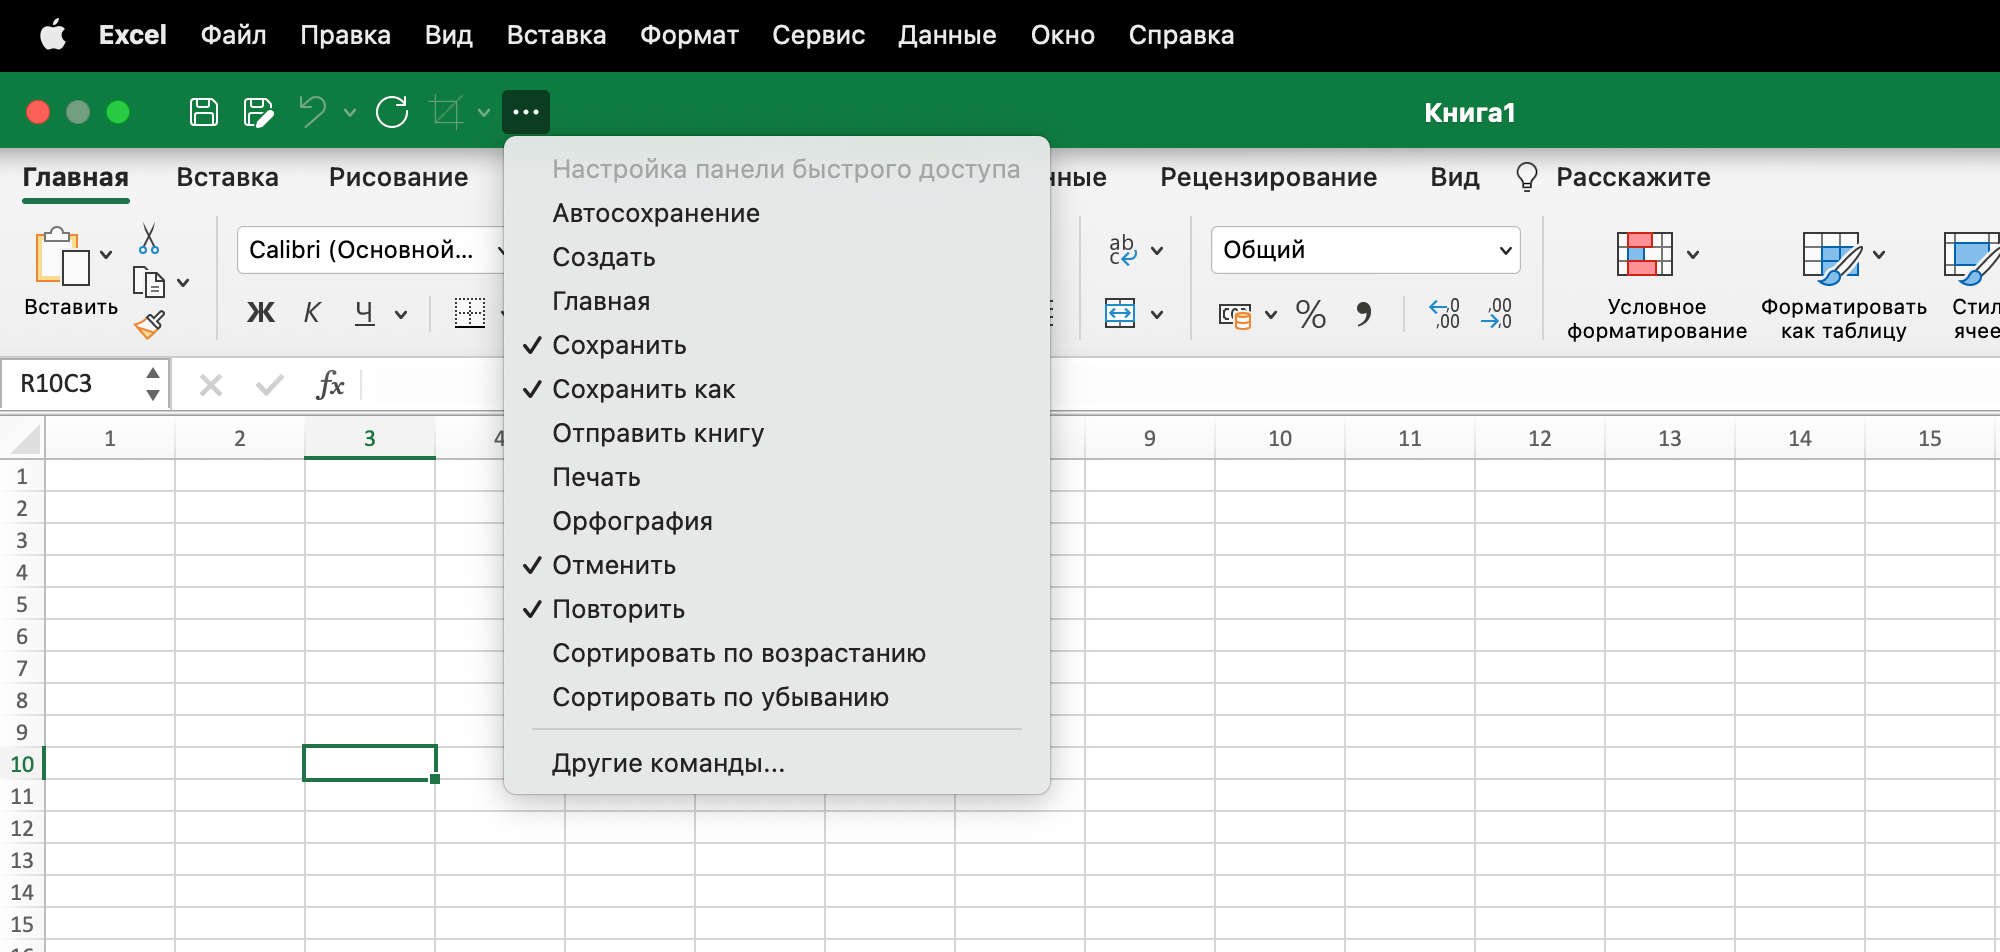Toggle underline Ч formatting
The height and width of the screenshot is (952, 2000).
point(365,313)
